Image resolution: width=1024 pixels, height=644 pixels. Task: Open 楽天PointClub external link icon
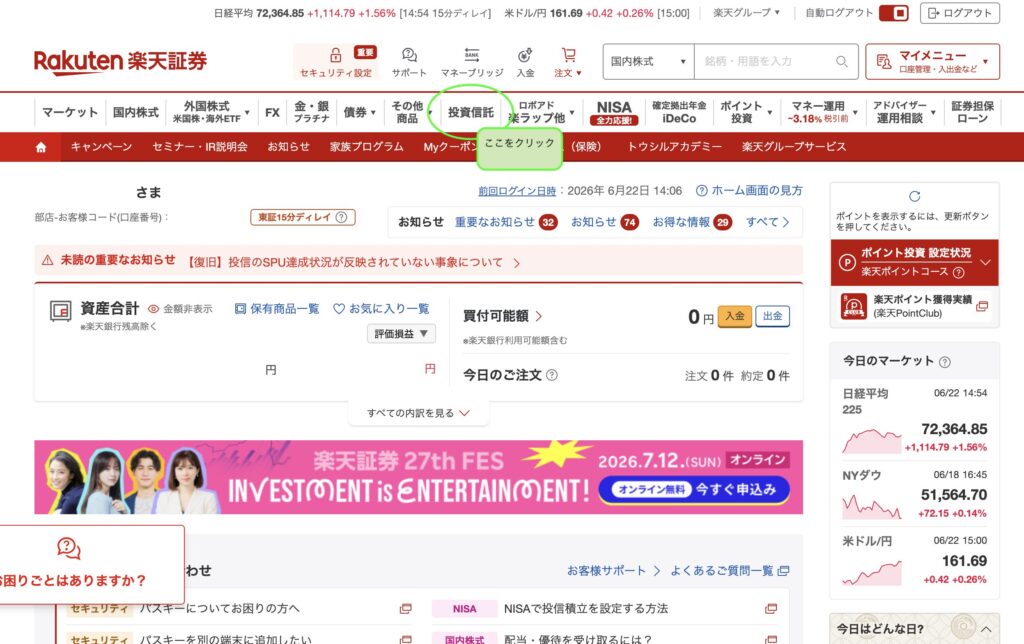click(x=982, y=306)
